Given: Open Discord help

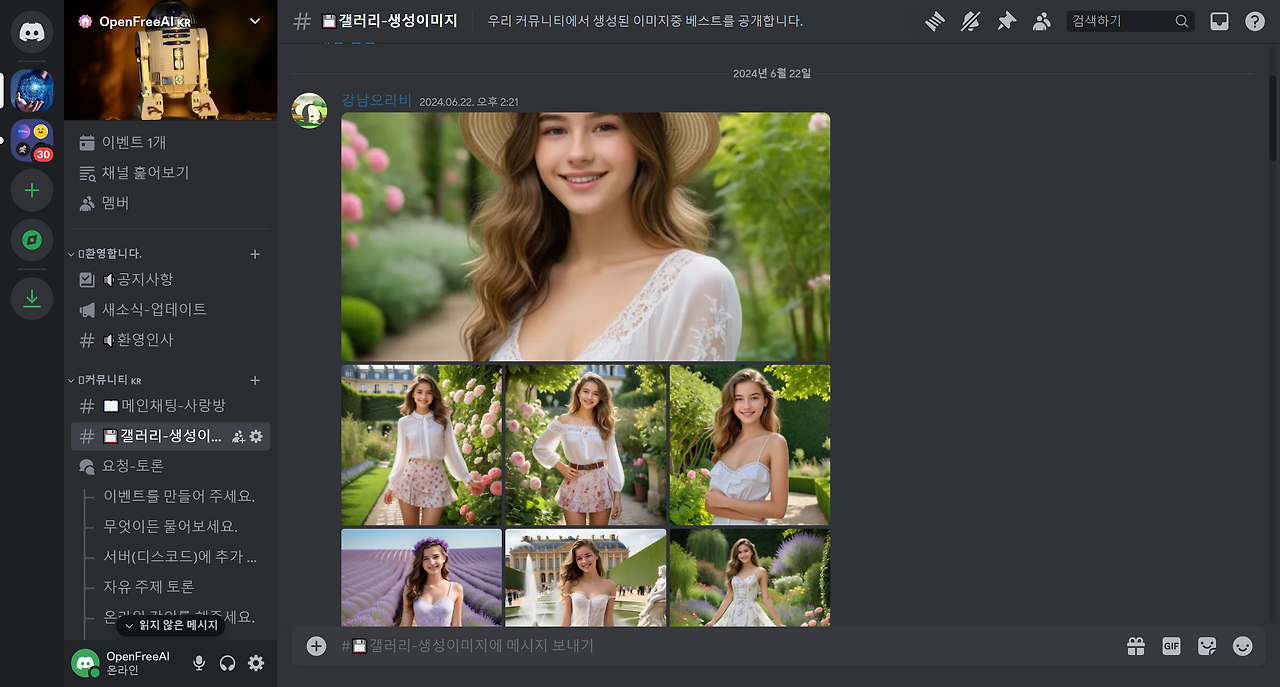Looking at the screenshot, I should (1257, 20).
